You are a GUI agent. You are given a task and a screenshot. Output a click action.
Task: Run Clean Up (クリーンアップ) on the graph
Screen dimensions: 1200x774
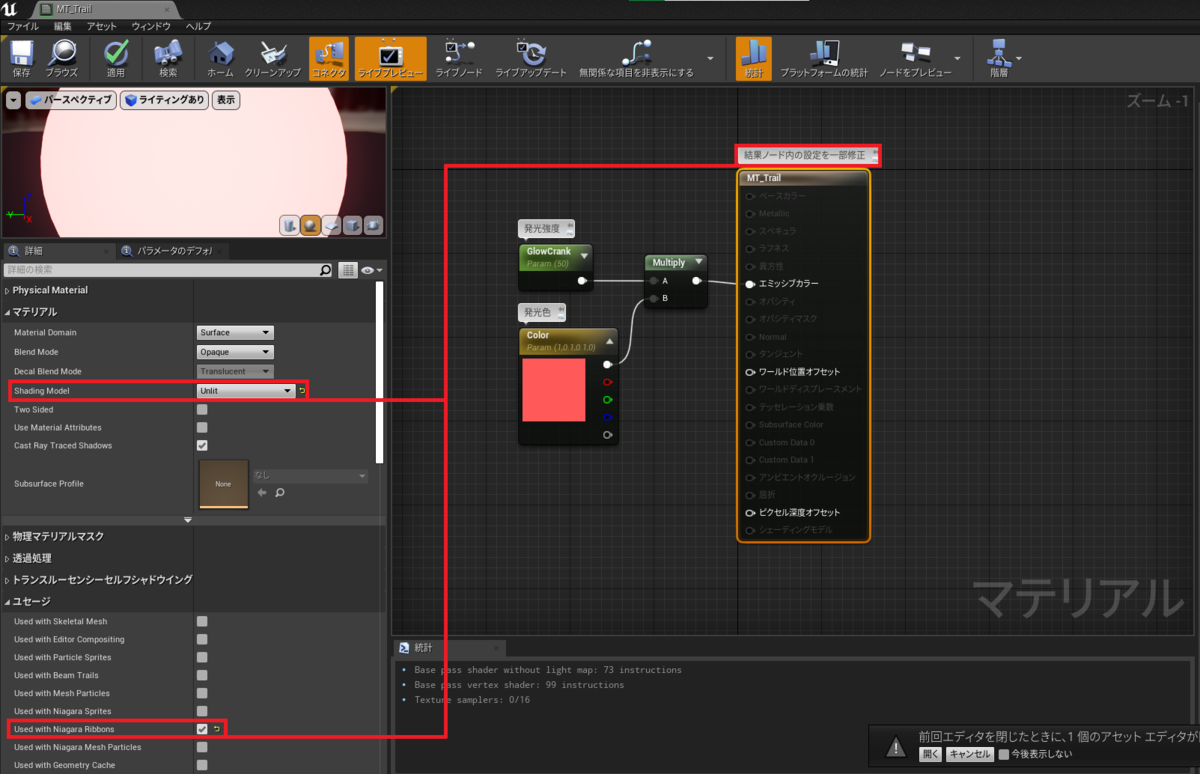point(272,58)
